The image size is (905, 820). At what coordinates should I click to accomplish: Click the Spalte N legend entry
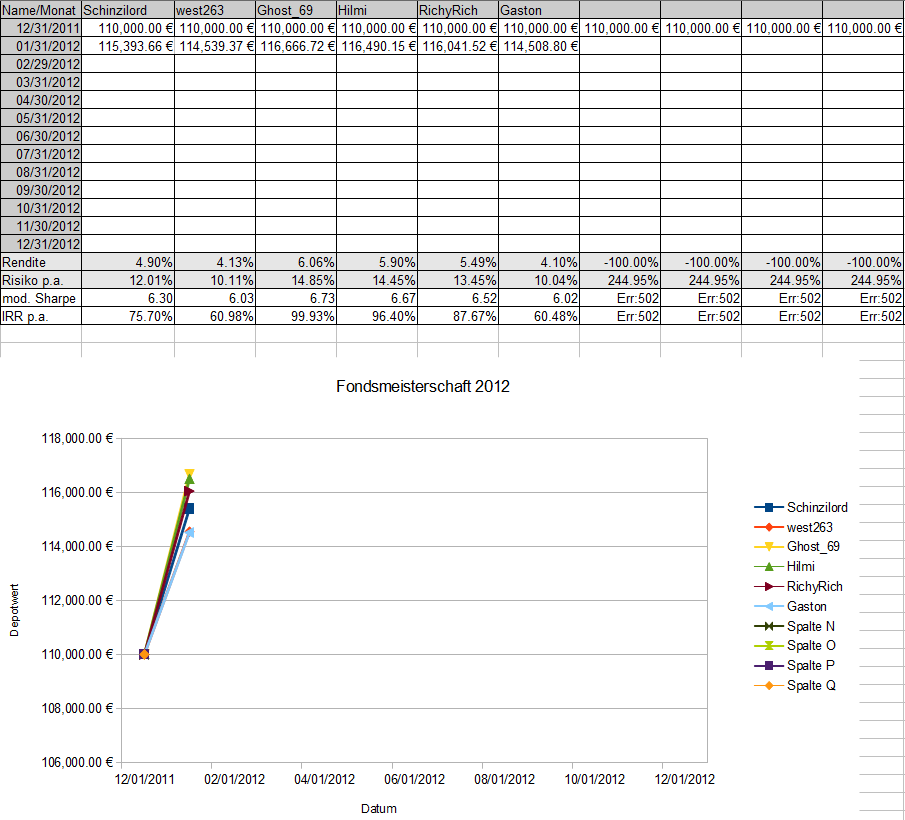pyautogui.click(x=794, y=626)
